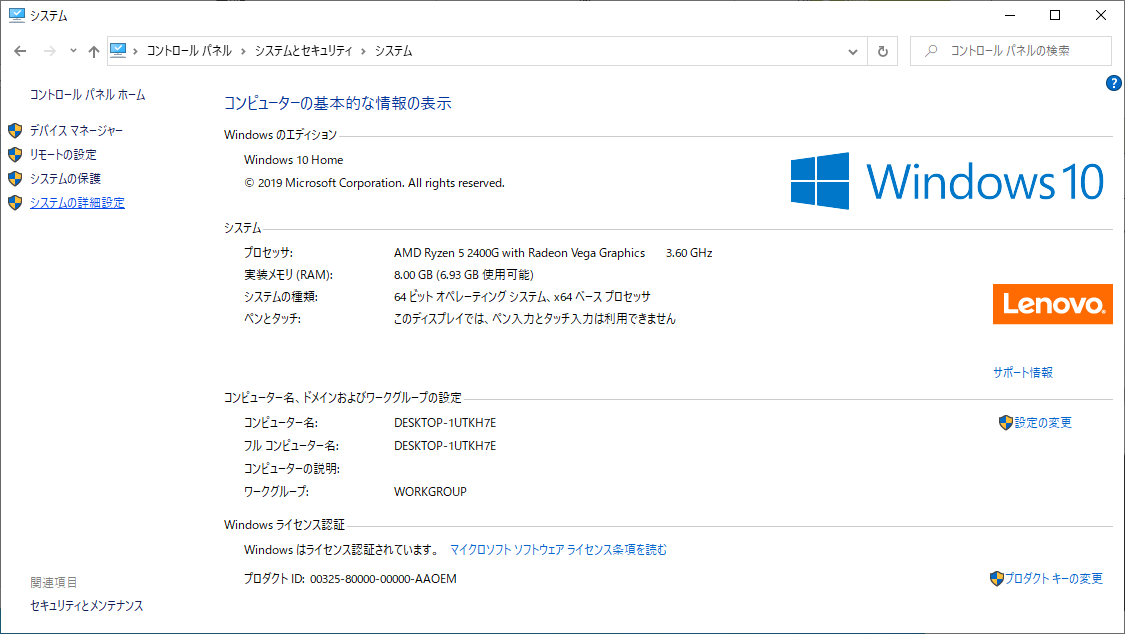Expand chevron after システムとセキュリティ breadcrumb
Screen dimensions: 1125x634
363,51
